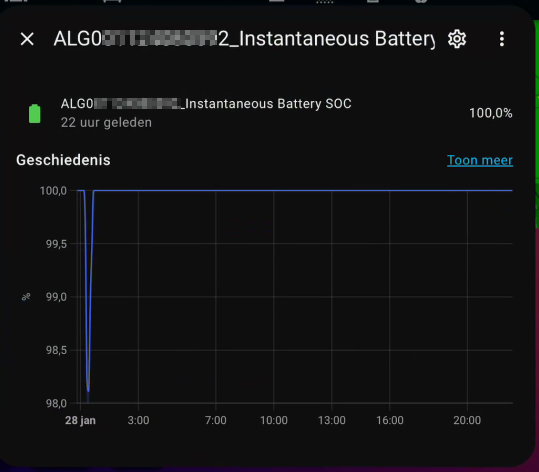Click the Geschiedenis section heading
The width and height of the screenshot is (539, 472).
pyautogui.click(x=63, y=160)
